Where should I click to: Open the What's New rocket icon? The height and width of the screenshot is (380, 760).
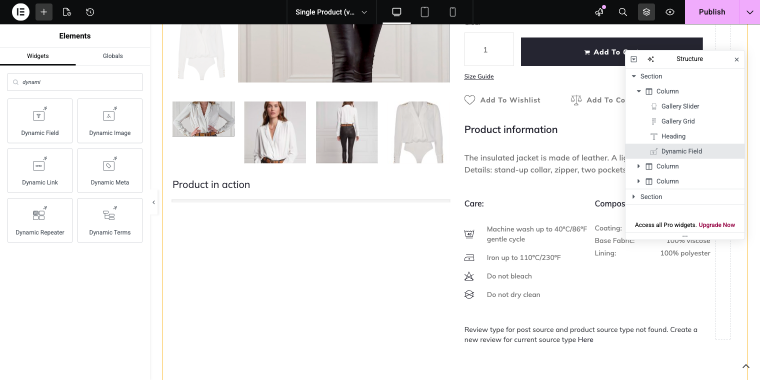click(x=600, y=12)
